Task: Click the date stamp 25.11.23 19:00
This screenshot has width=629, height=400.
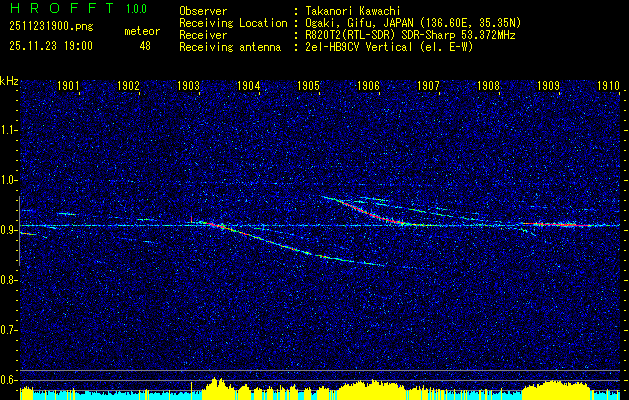Action: 51,46
